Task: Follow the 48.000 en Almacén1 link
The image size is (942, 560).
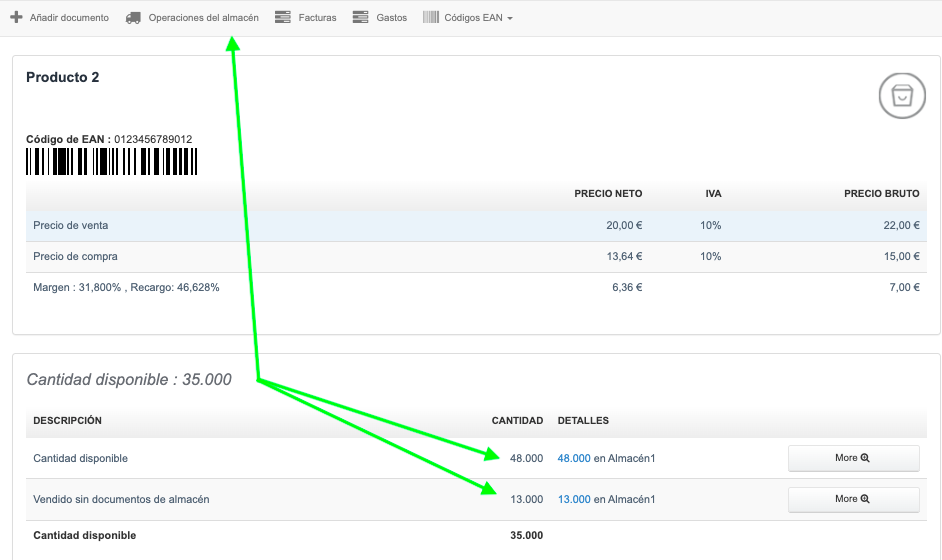Action: pos(574,458)
